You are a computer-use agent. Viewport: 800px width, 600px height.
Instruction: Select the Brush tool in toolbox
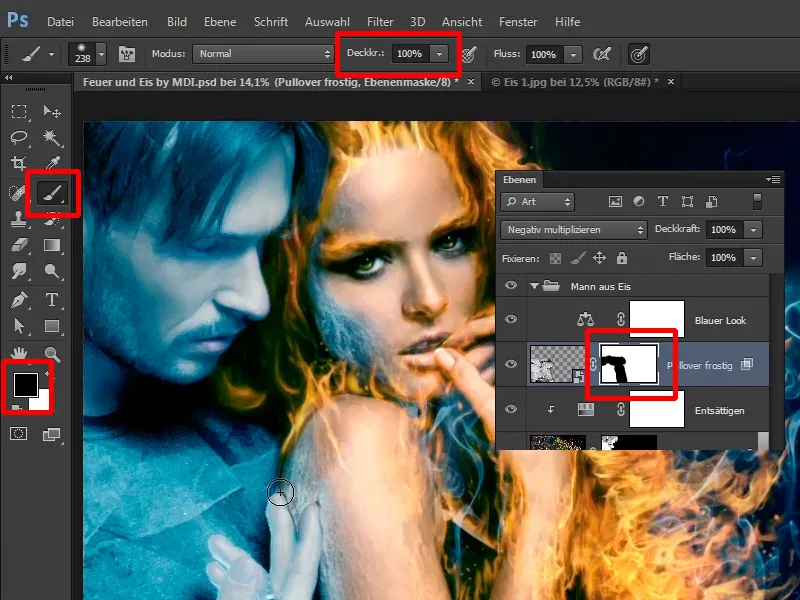52,193
